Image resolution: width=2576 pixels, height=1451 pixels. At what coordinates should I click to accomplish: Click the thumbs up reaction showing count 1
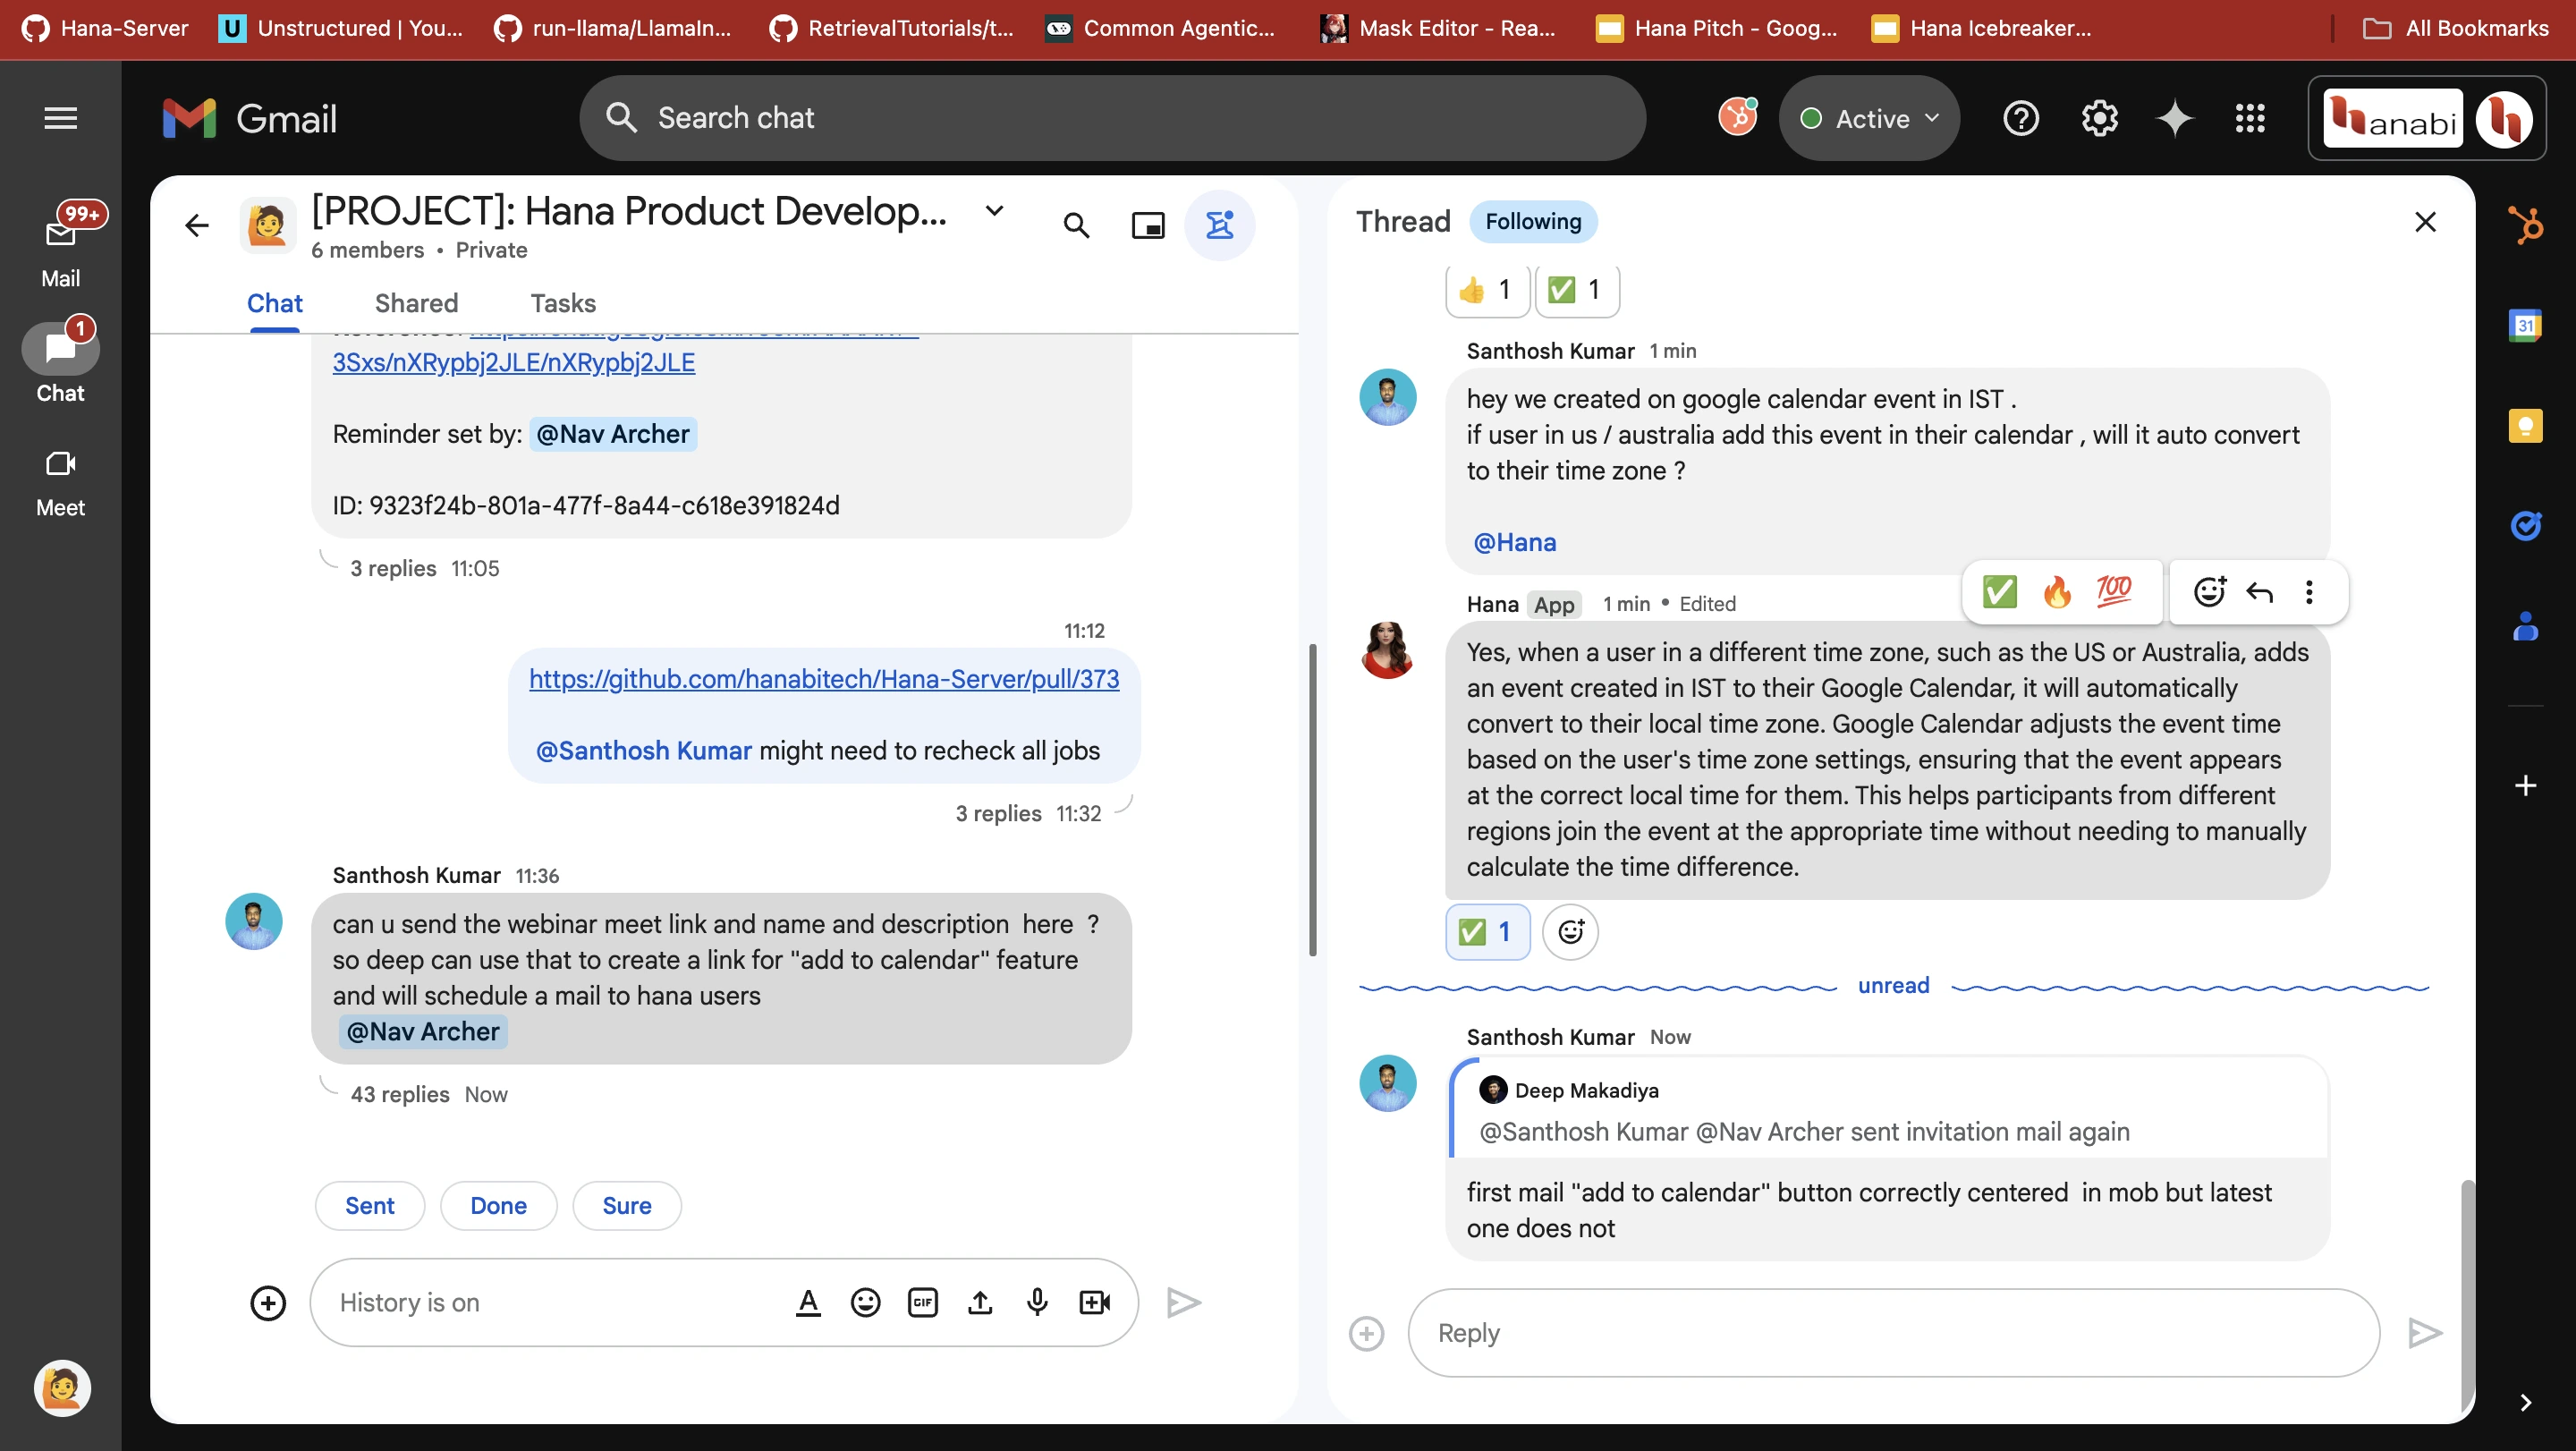click(1483, 288)
